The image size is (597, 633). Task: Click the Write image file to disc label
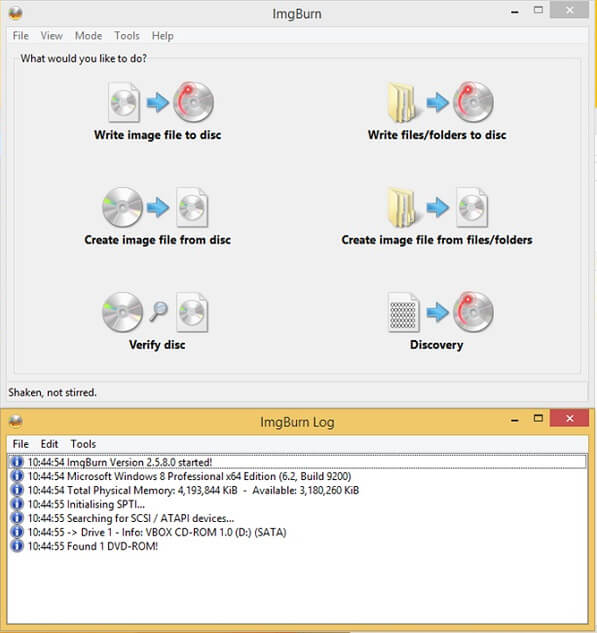click(157, 135)
